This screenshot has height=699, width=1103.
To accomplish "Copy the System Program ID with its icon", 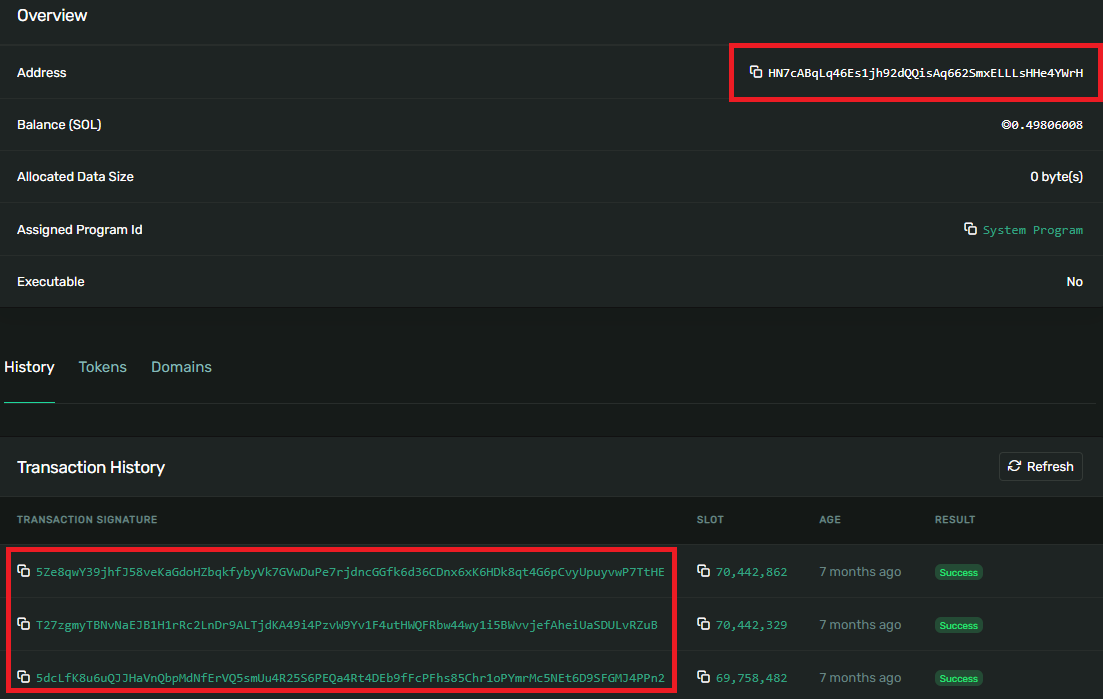I will pos(970,229).
